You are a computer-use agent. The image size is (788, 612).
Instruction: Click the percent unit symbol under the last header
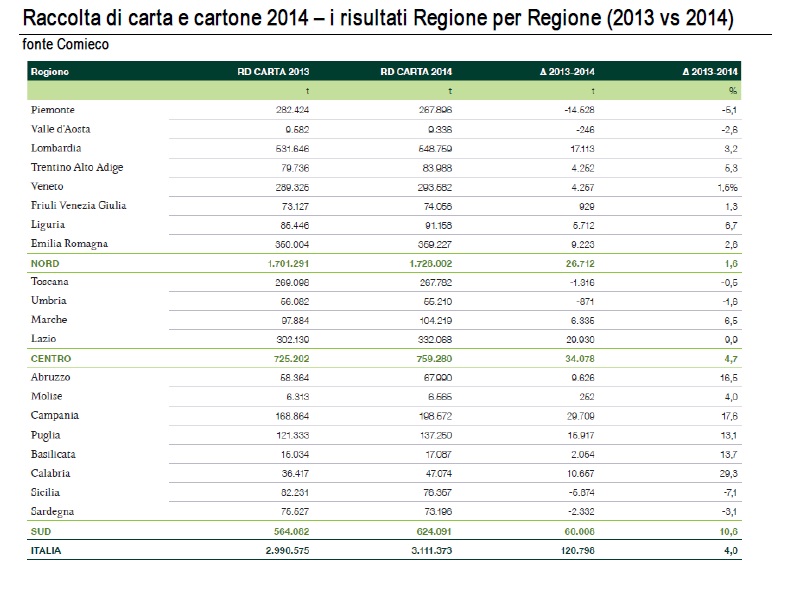click(733, 91)
